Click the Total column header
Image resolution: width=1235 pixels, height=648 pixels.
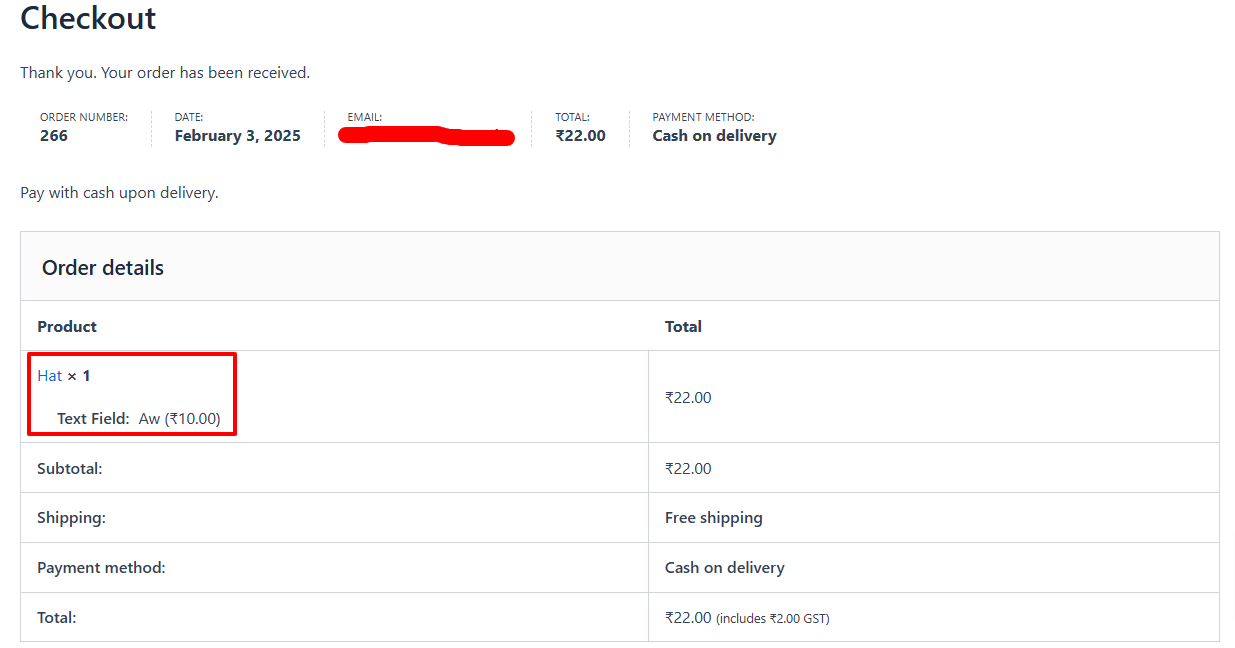tap(683, 326)
